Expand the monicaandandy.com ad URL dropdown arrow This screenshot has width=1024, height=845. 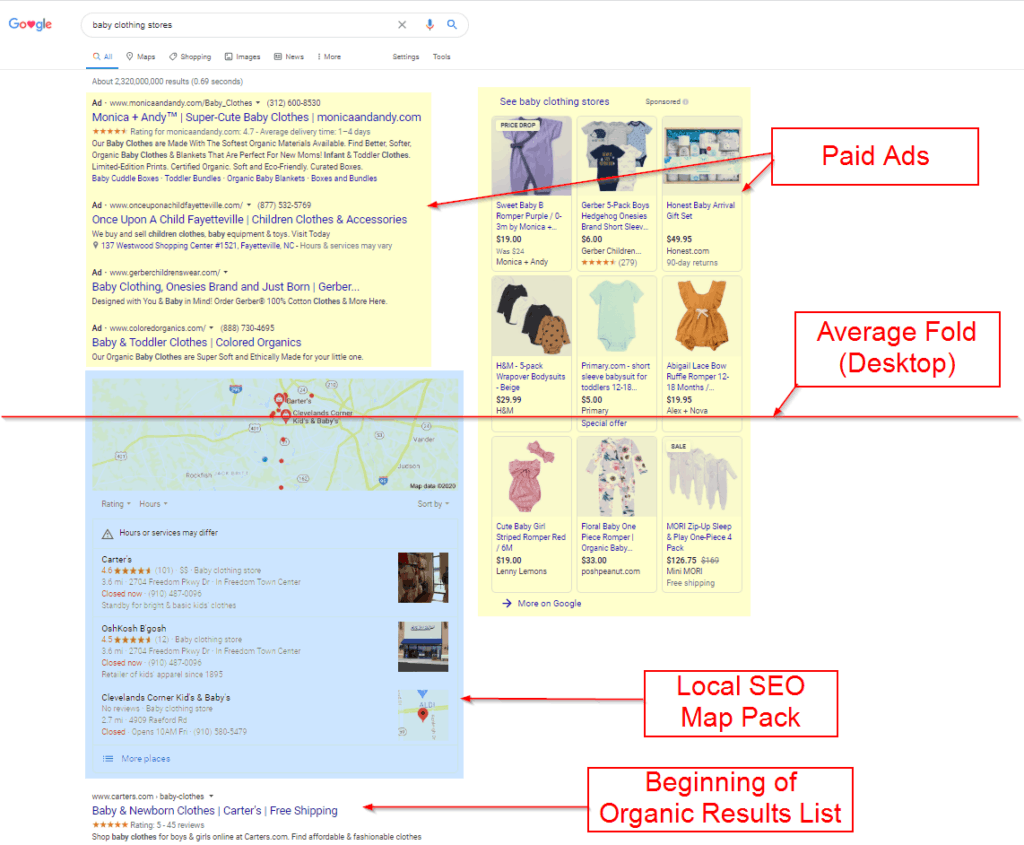258,103
